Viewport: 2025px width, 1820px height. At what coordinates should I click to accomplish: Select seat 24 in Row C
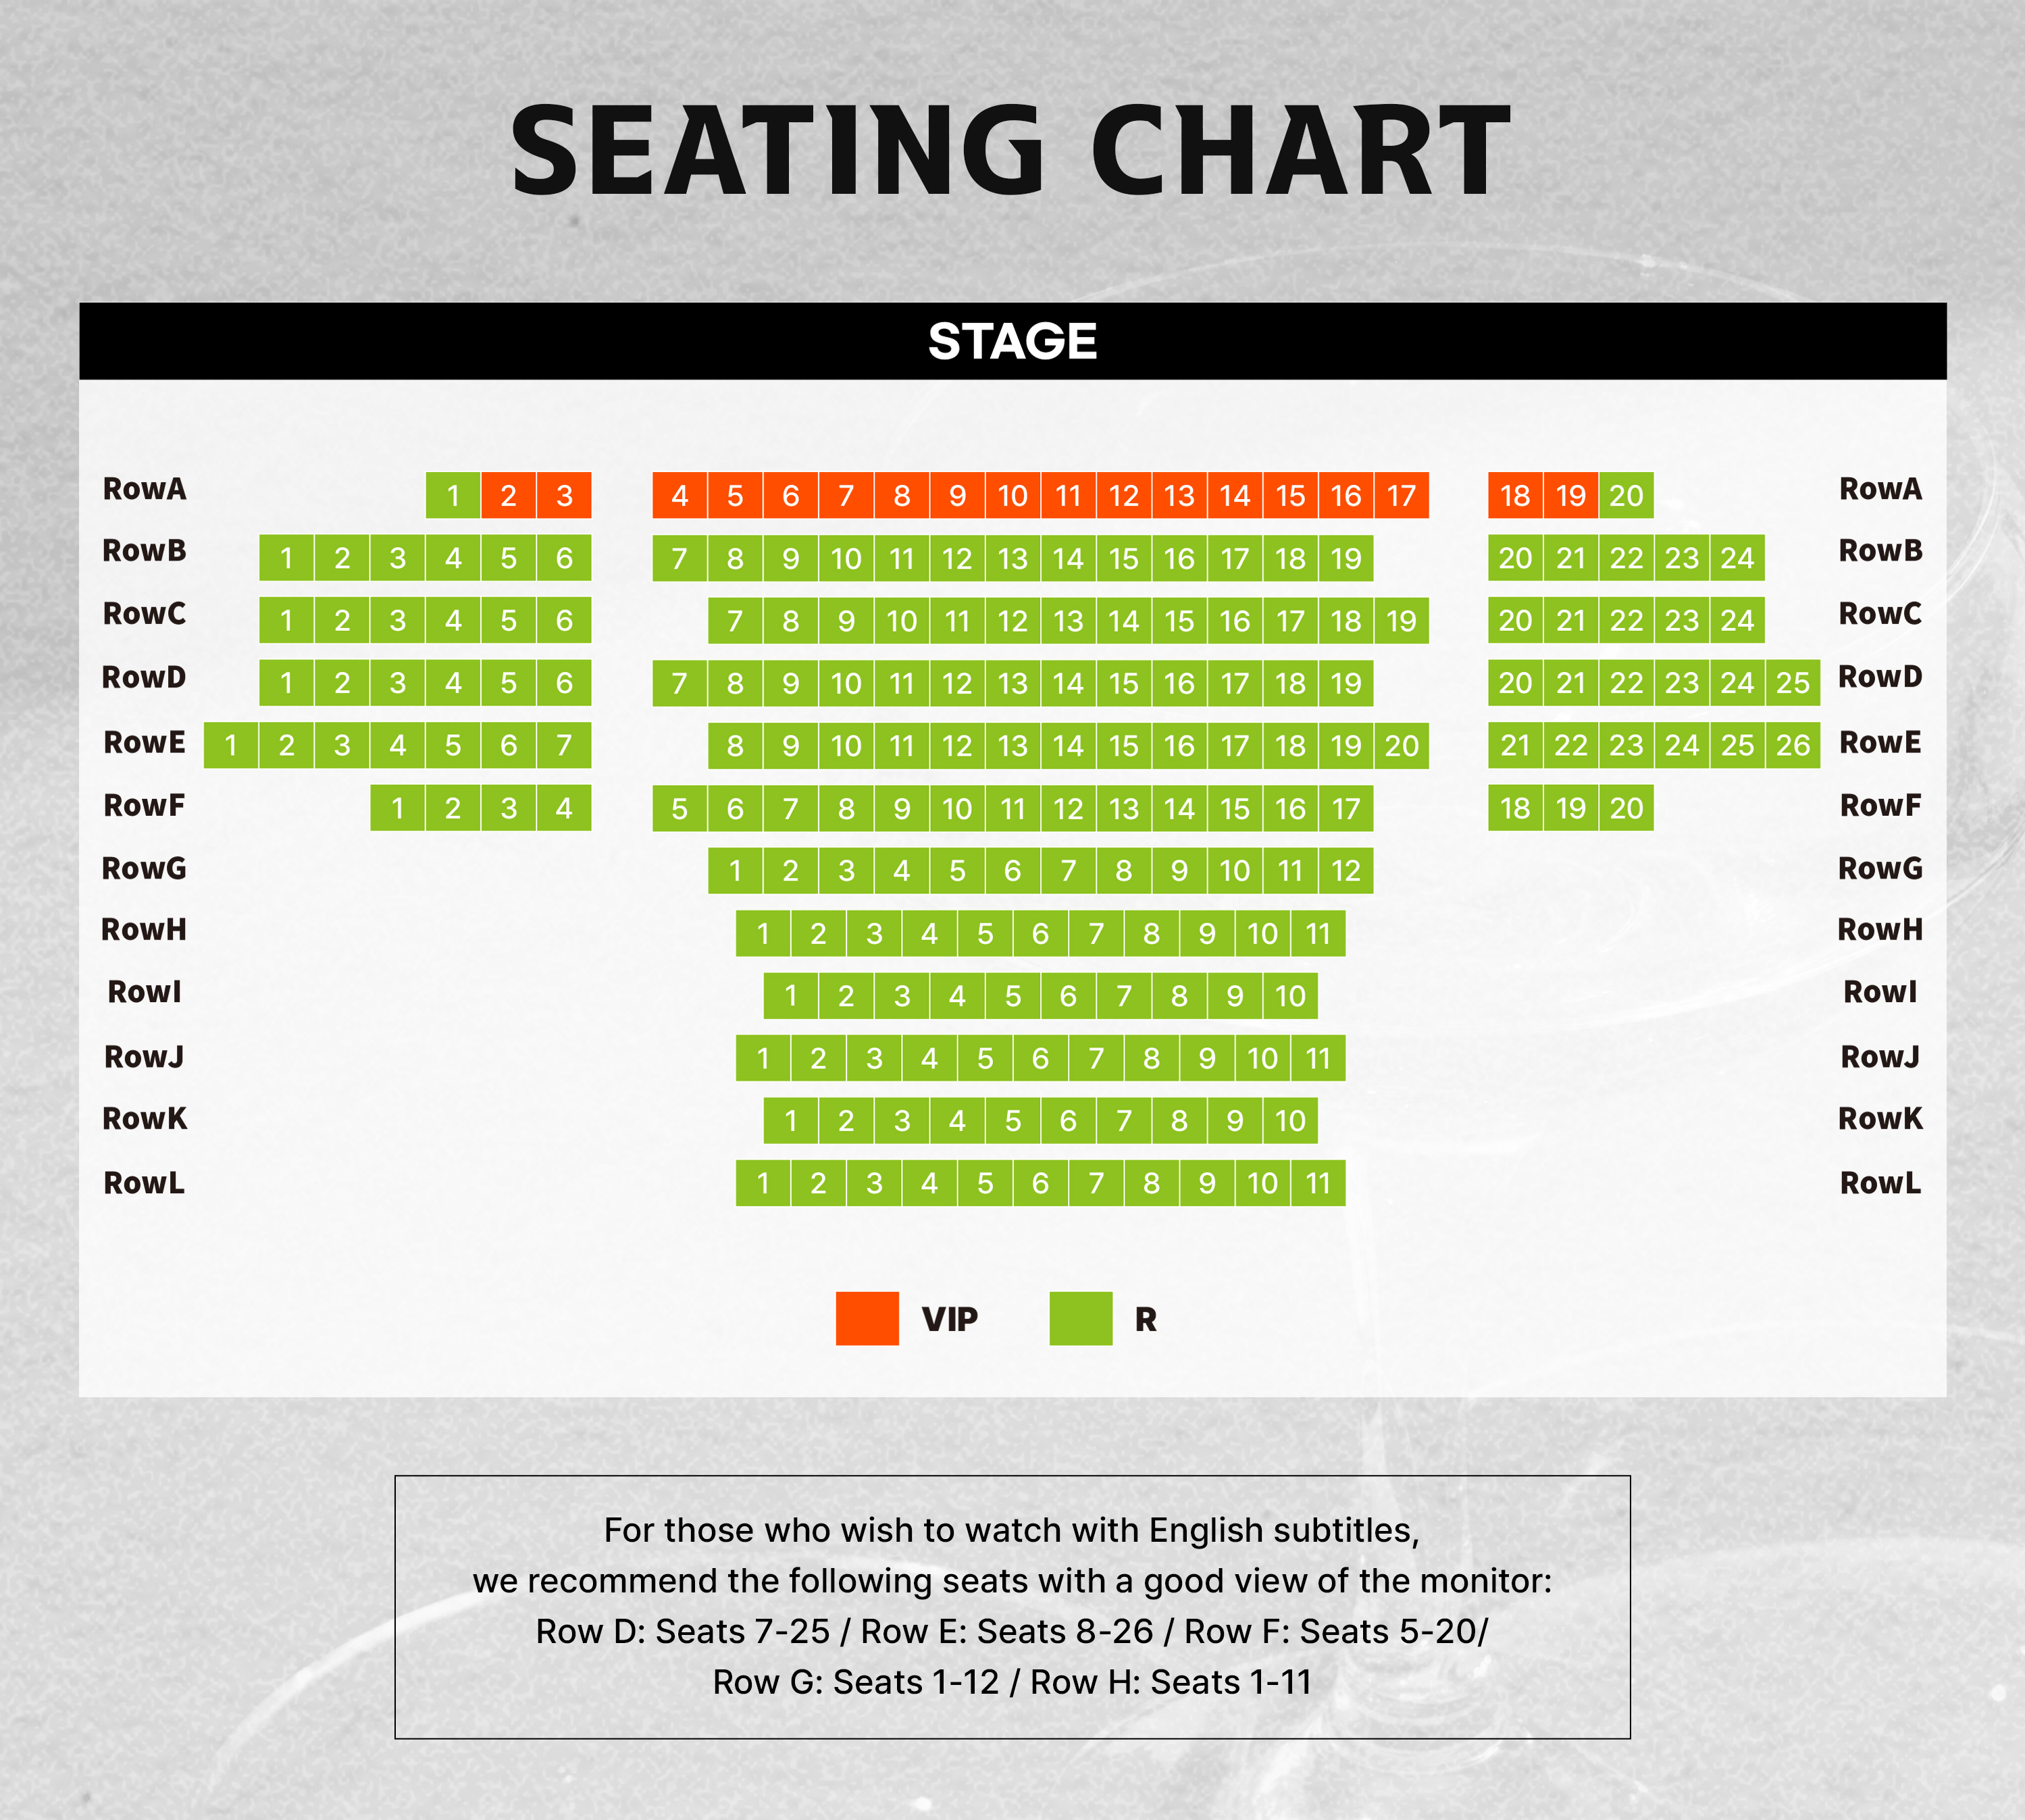click(x=1737, y=620)
